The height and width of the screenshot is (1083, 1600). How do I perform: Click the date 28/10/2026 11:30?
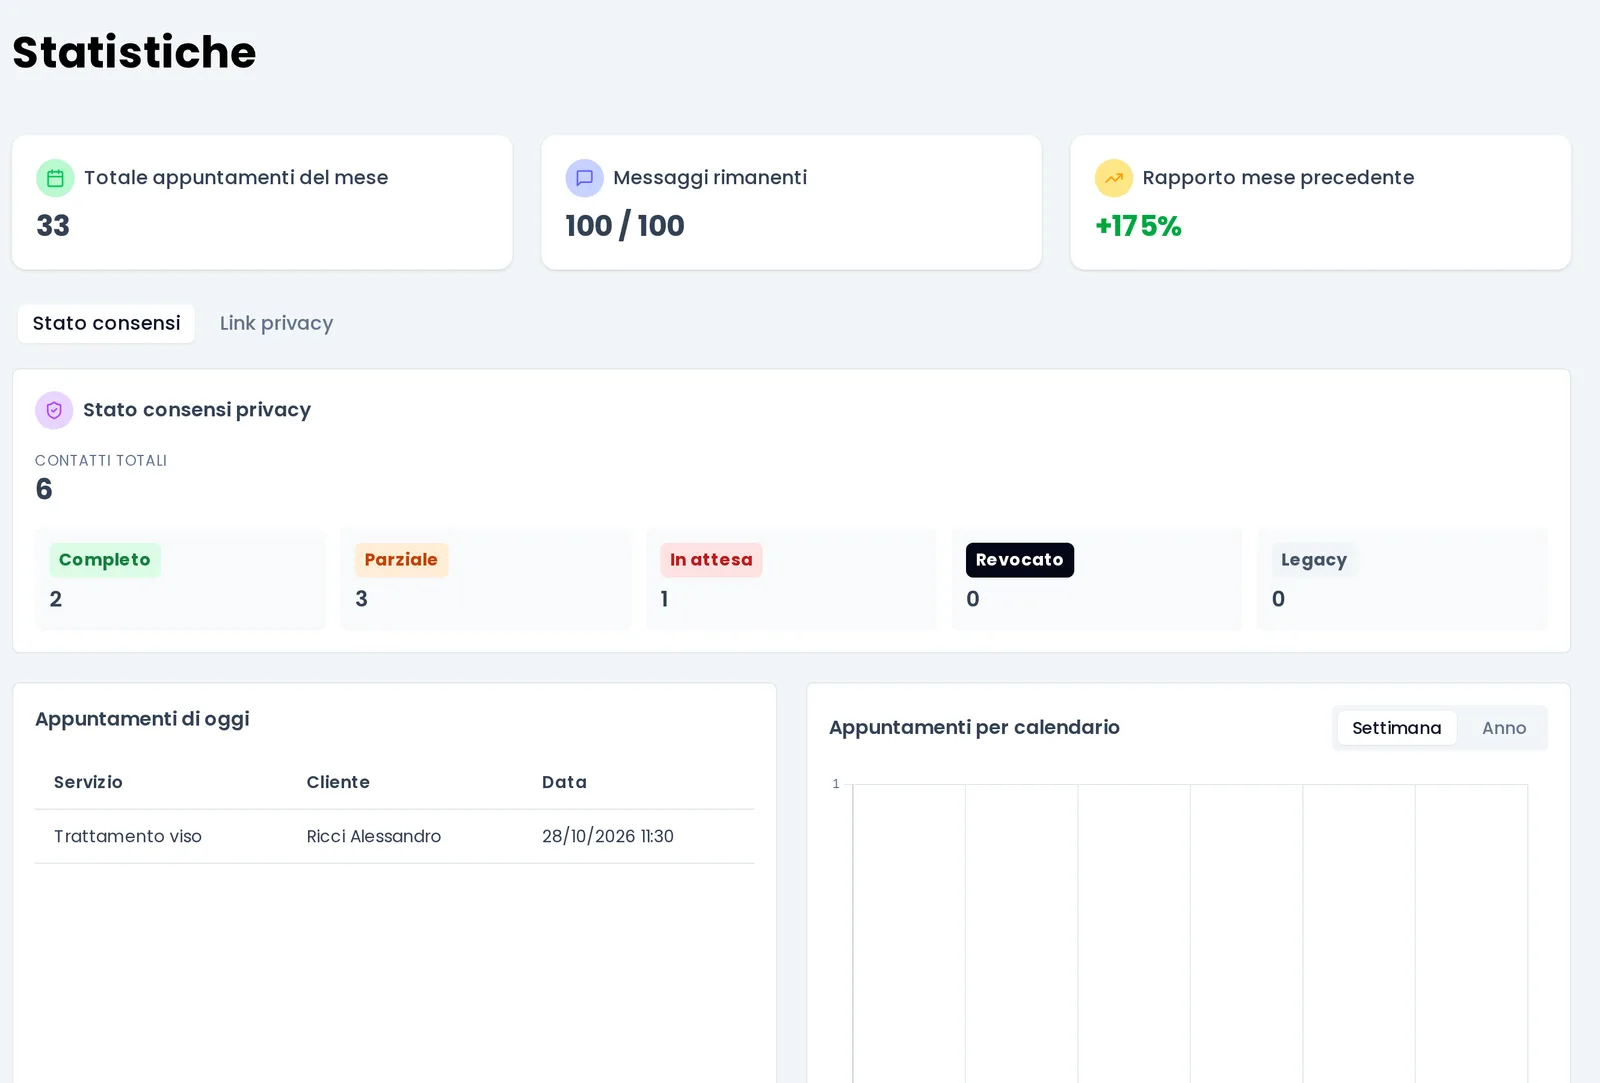[x=608, y=836]
